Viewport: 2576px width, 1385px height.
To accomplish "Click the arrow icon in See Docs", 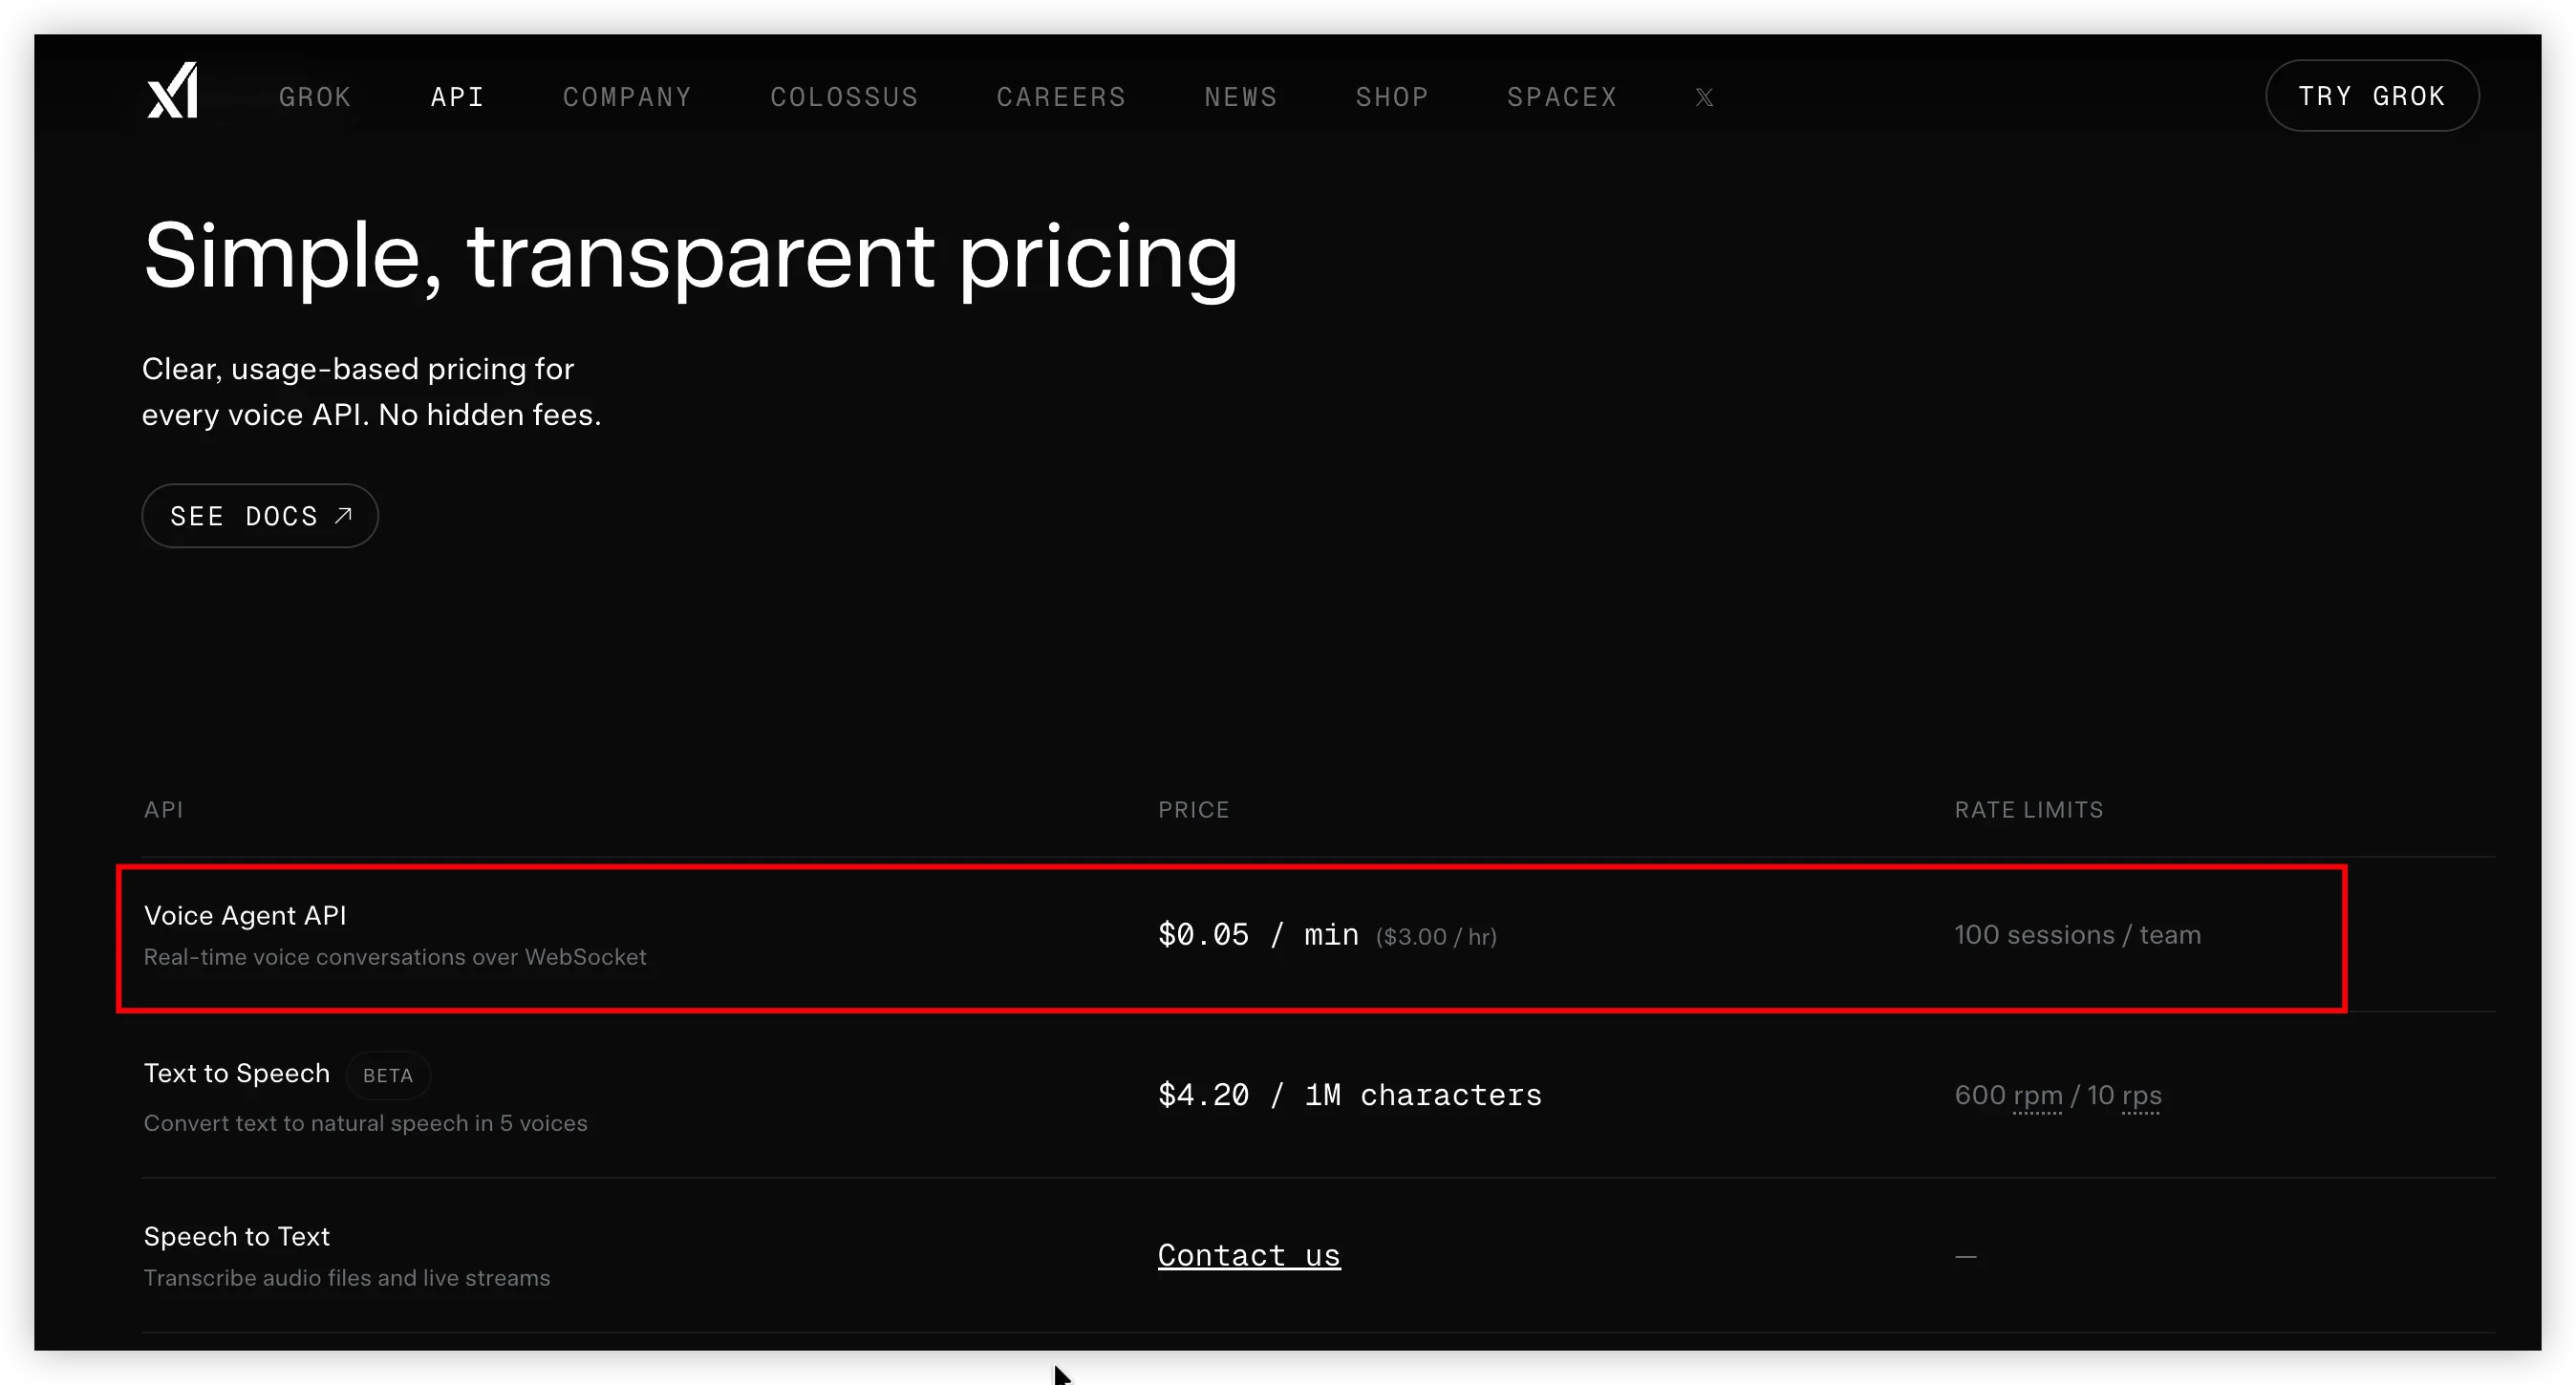I will coord(343,516).
